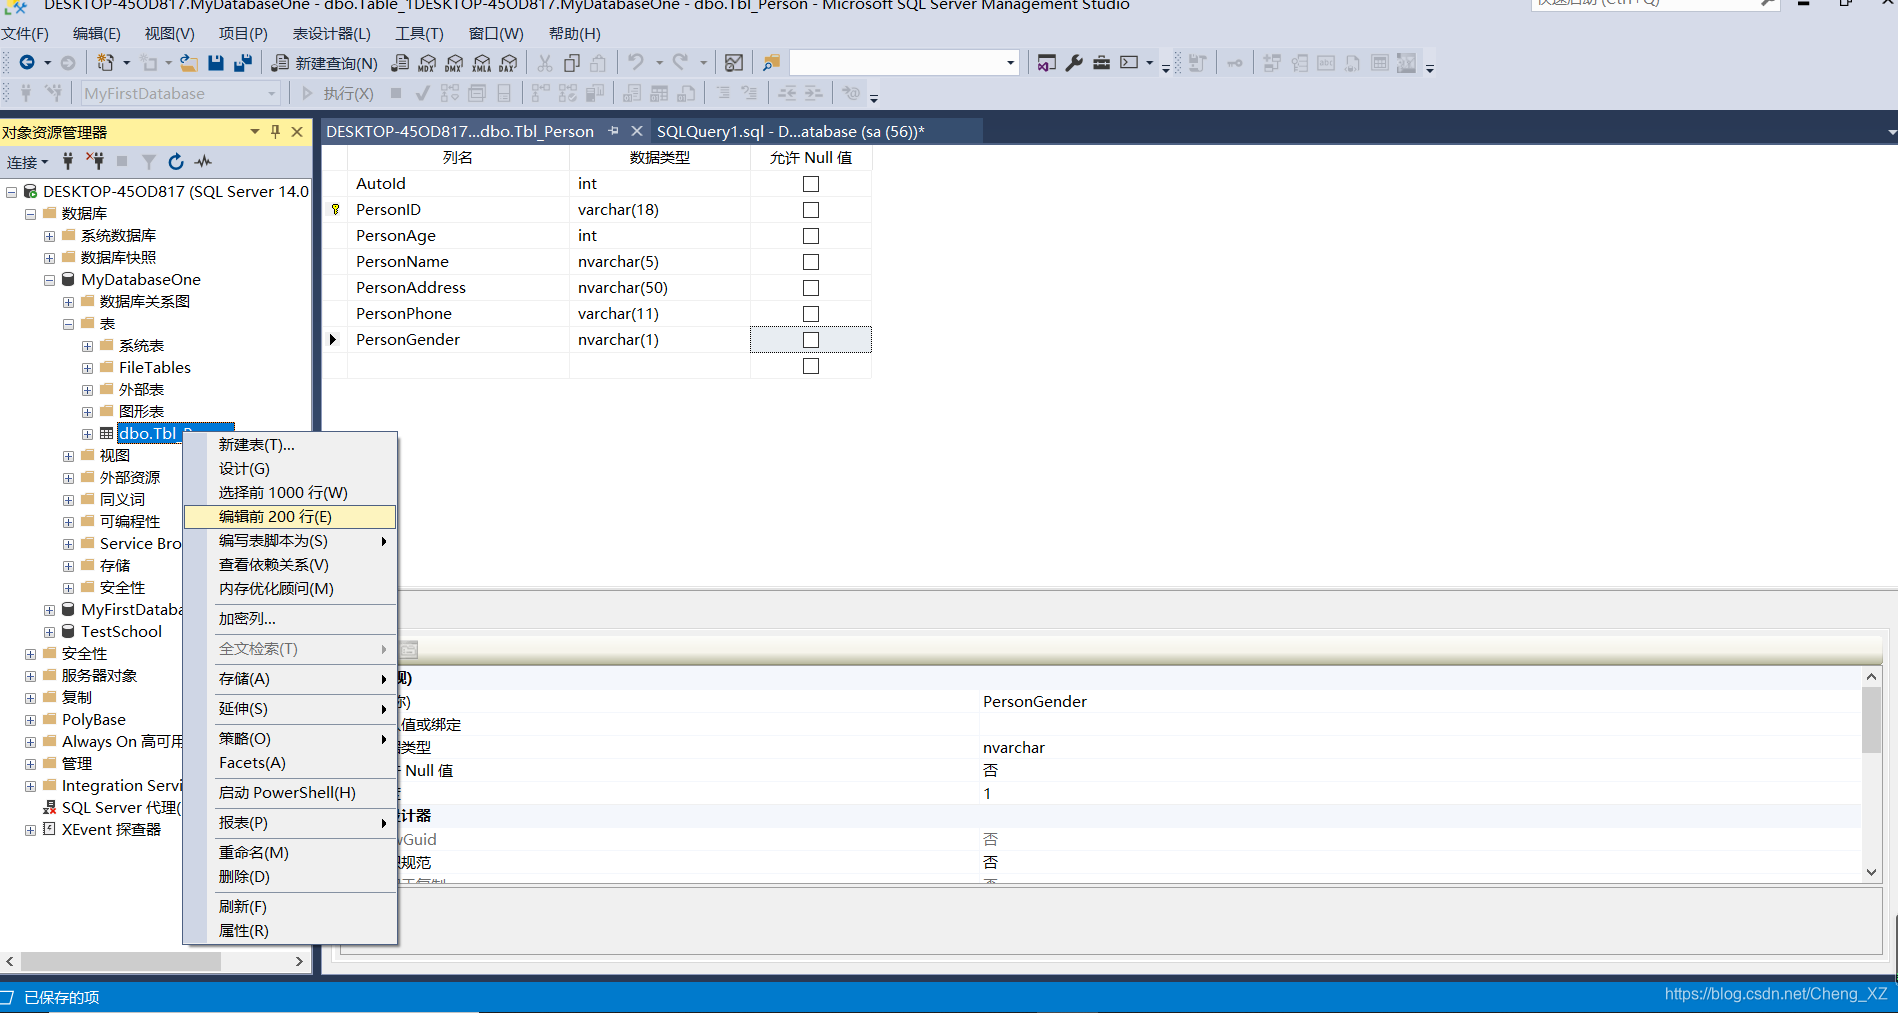Toggle Allow Null for AutoId column
The image size is (1898, 1013).
click(811, 184)
